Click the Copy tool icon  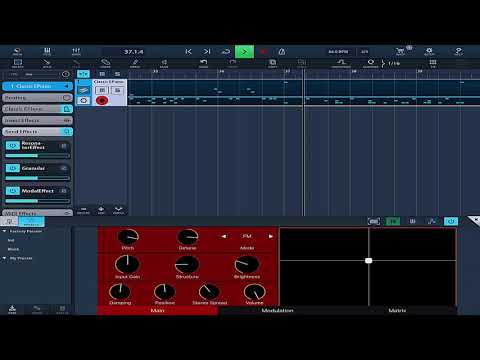[272, 63]
